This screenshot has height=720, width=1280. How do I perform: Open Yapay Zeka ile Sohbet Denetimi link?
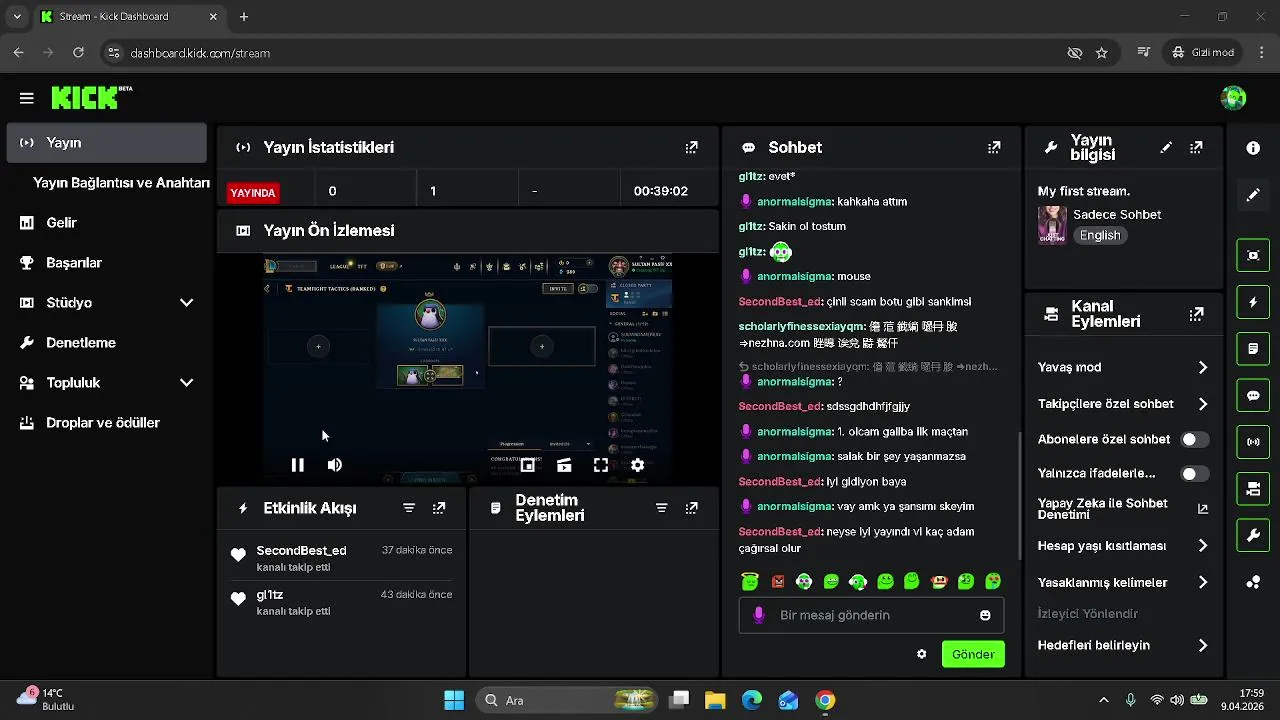(1123, 509)
